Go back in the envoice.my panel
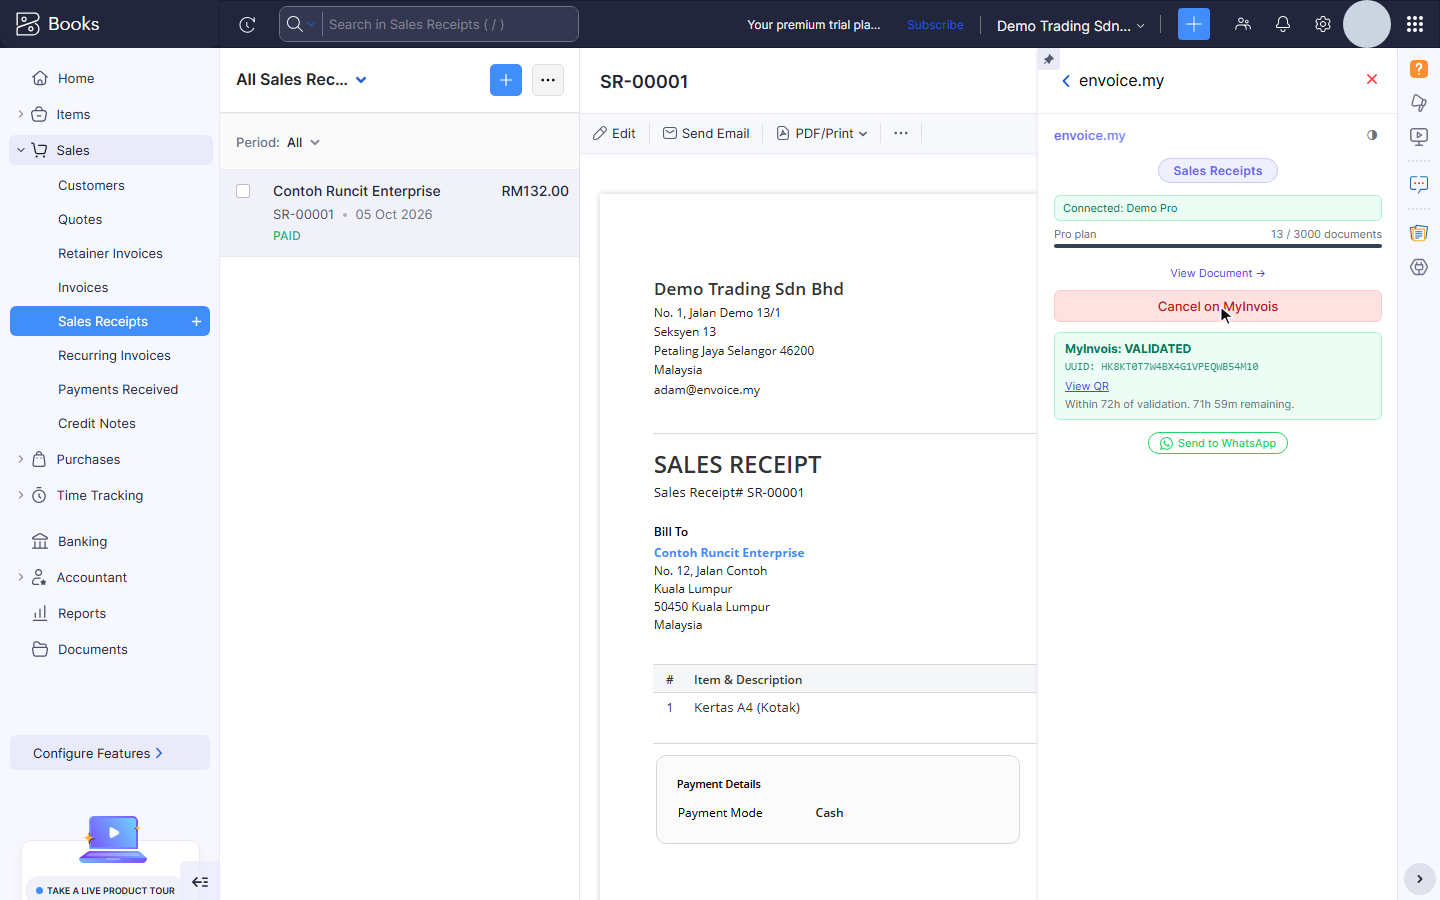Viewport: 1440px width, 900px height. [1066, 81]
